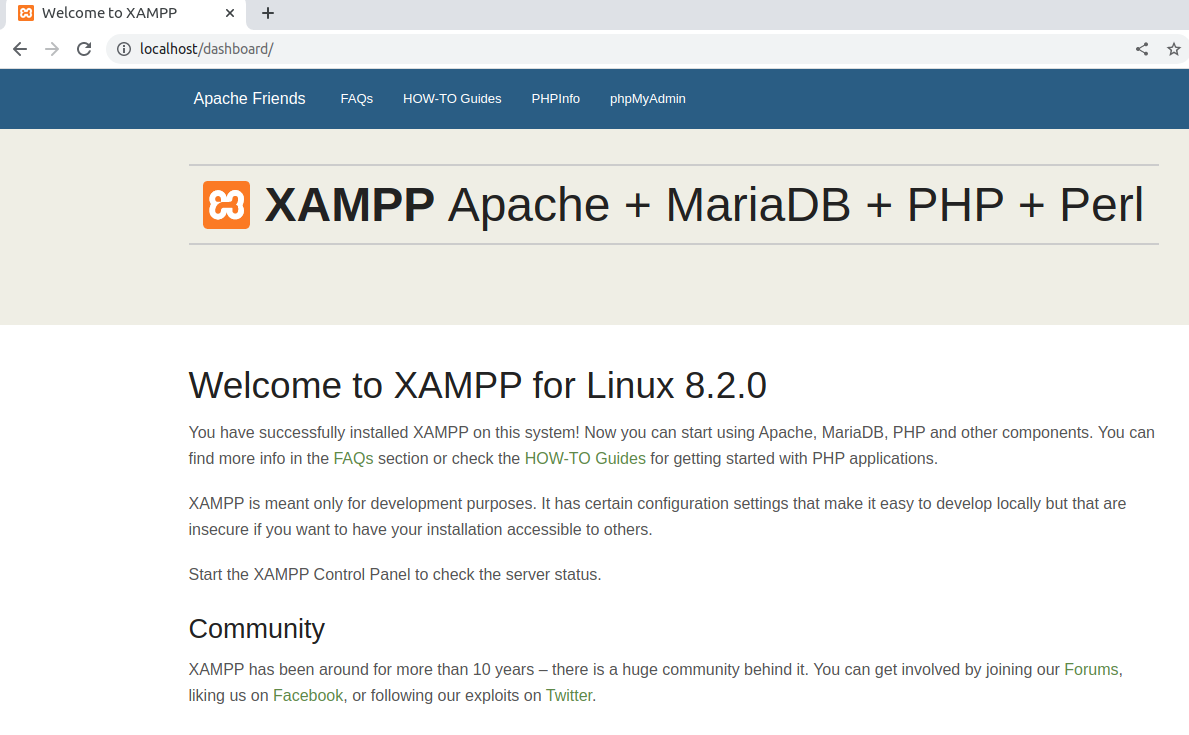
Task: Open a new tab with plus button
Action: click(x=268, y=13)
